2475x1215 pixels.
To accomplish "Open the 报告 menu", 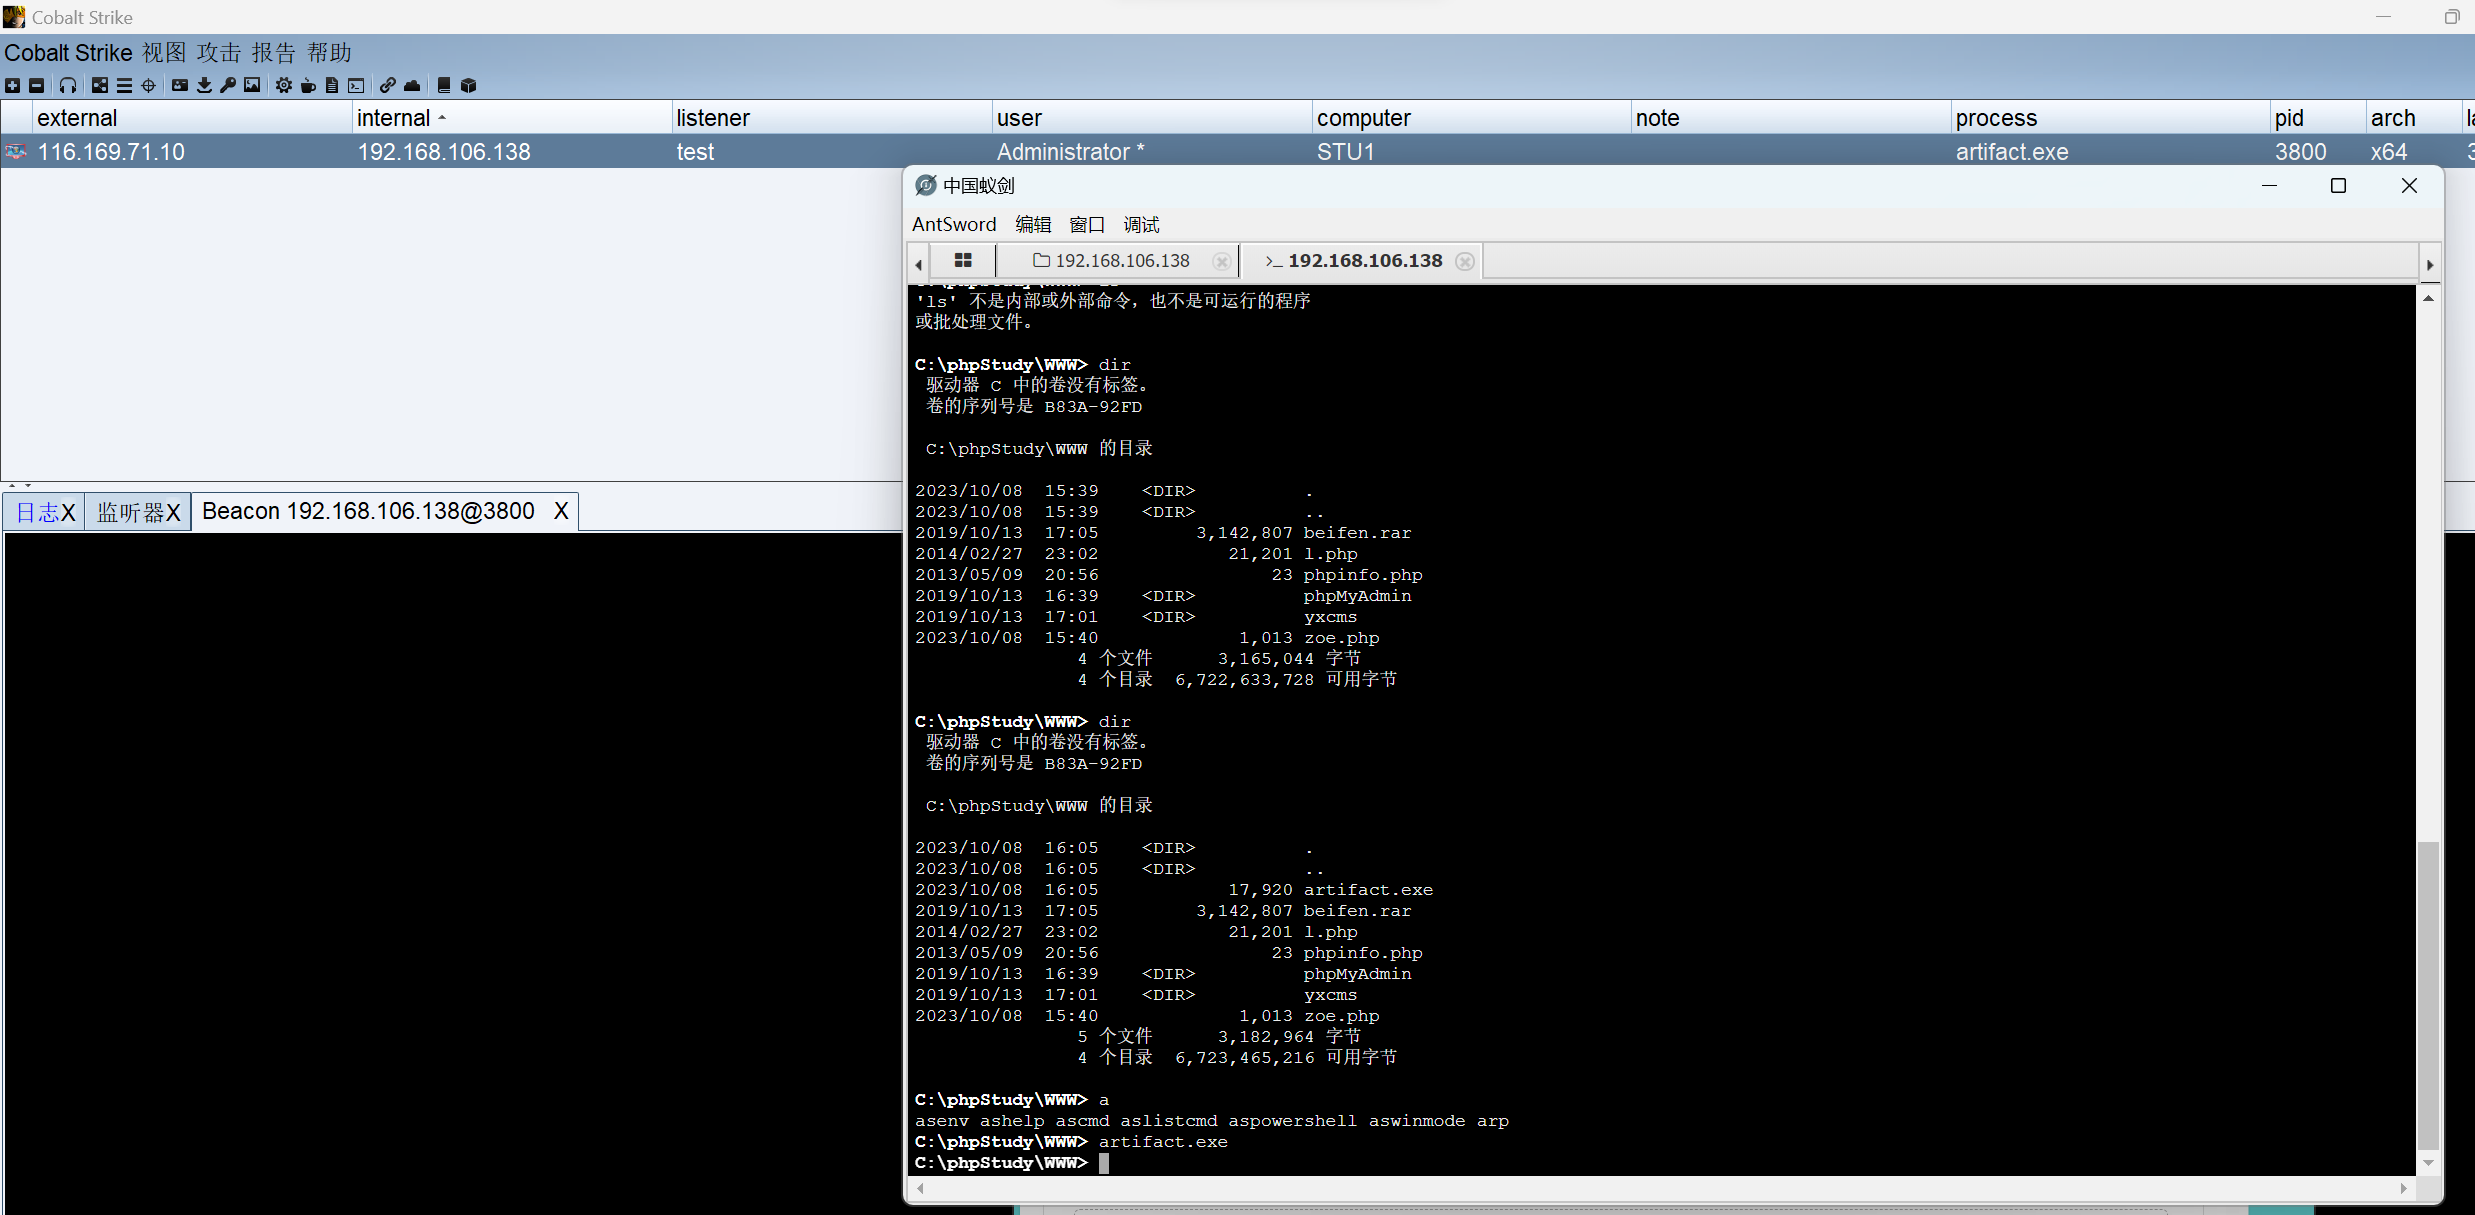I will 274,52.
